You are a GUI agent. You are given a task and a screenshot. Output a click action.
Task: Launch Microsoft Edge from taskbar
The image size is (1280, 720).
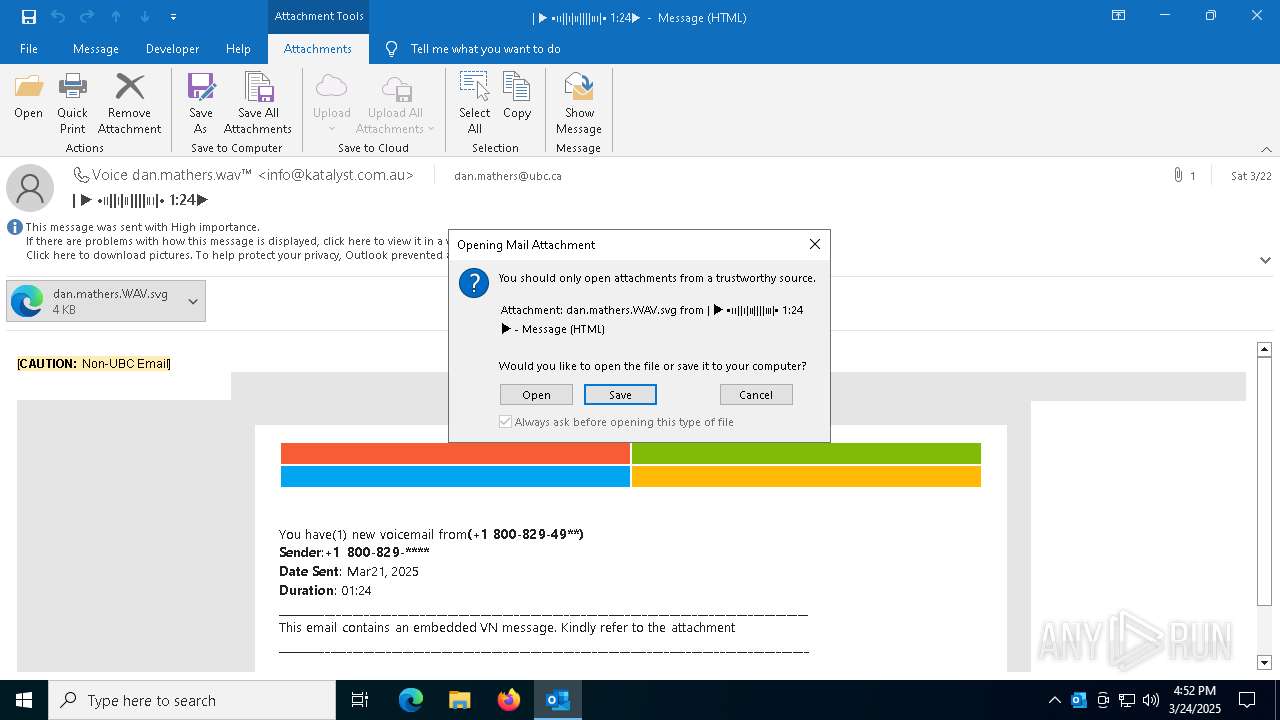[411, 700]
